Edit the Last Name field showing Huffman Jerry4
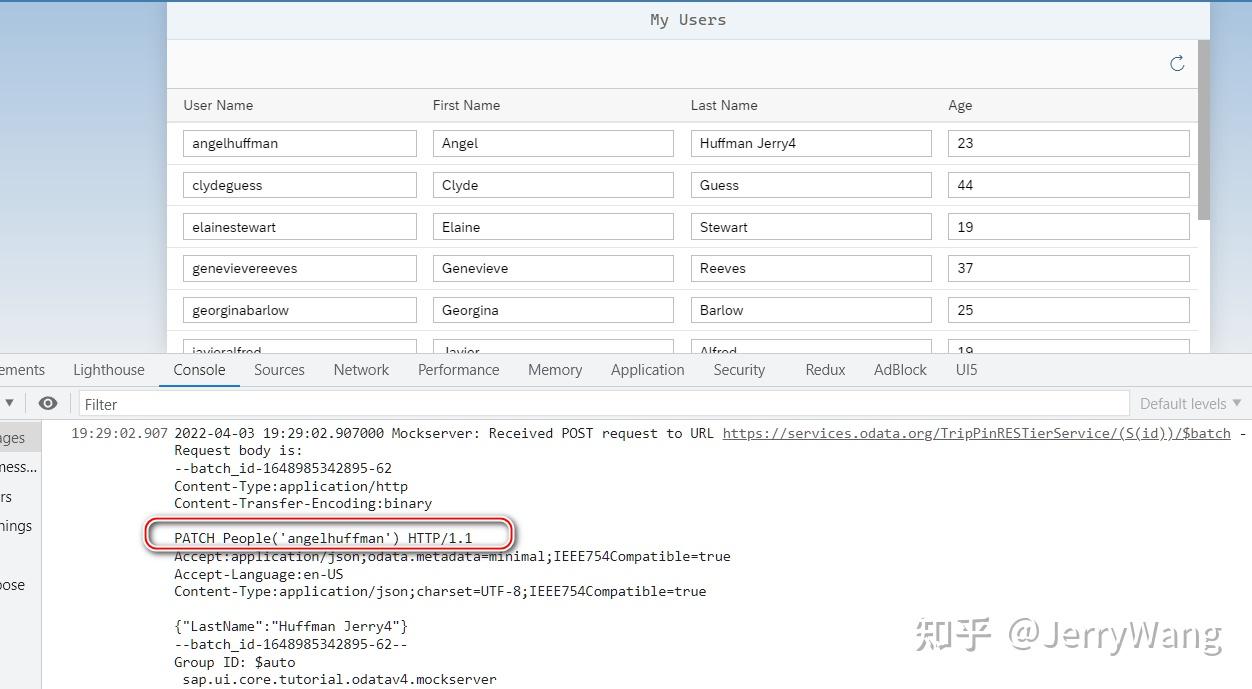Viewport: 1252px width, 689px height. point(810,143)
